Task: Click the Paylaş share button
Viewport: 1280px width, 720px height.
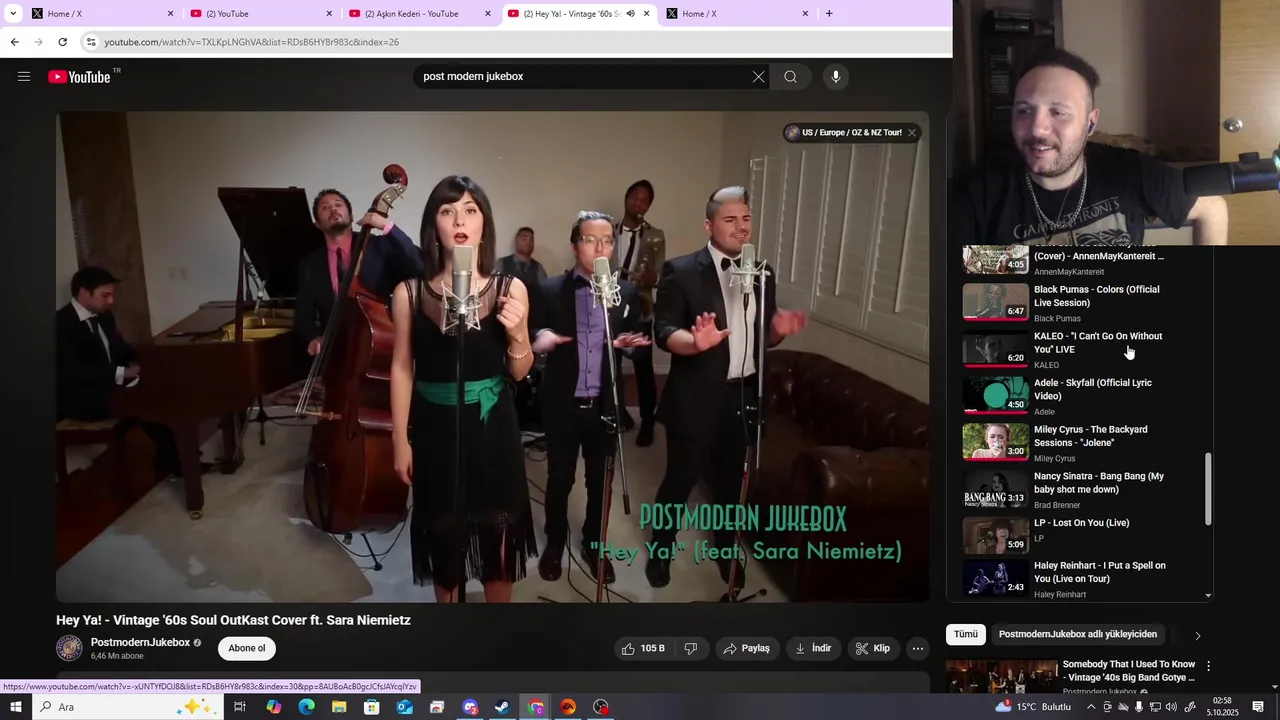Action: (746, 648)
